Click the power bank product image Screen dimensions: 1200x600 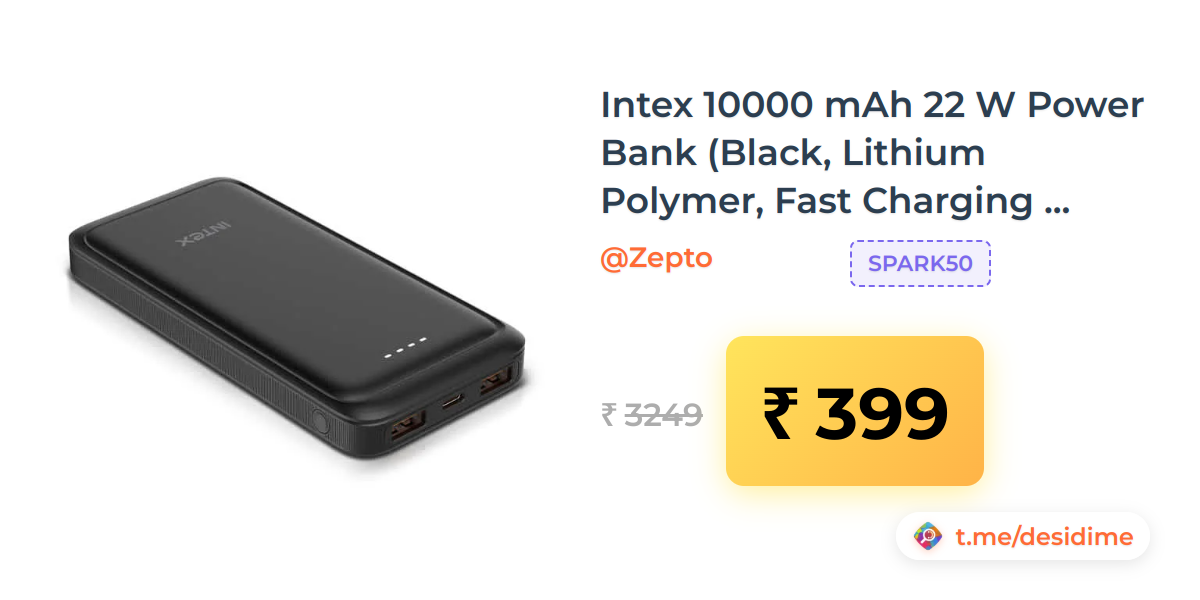click(297, 331)
